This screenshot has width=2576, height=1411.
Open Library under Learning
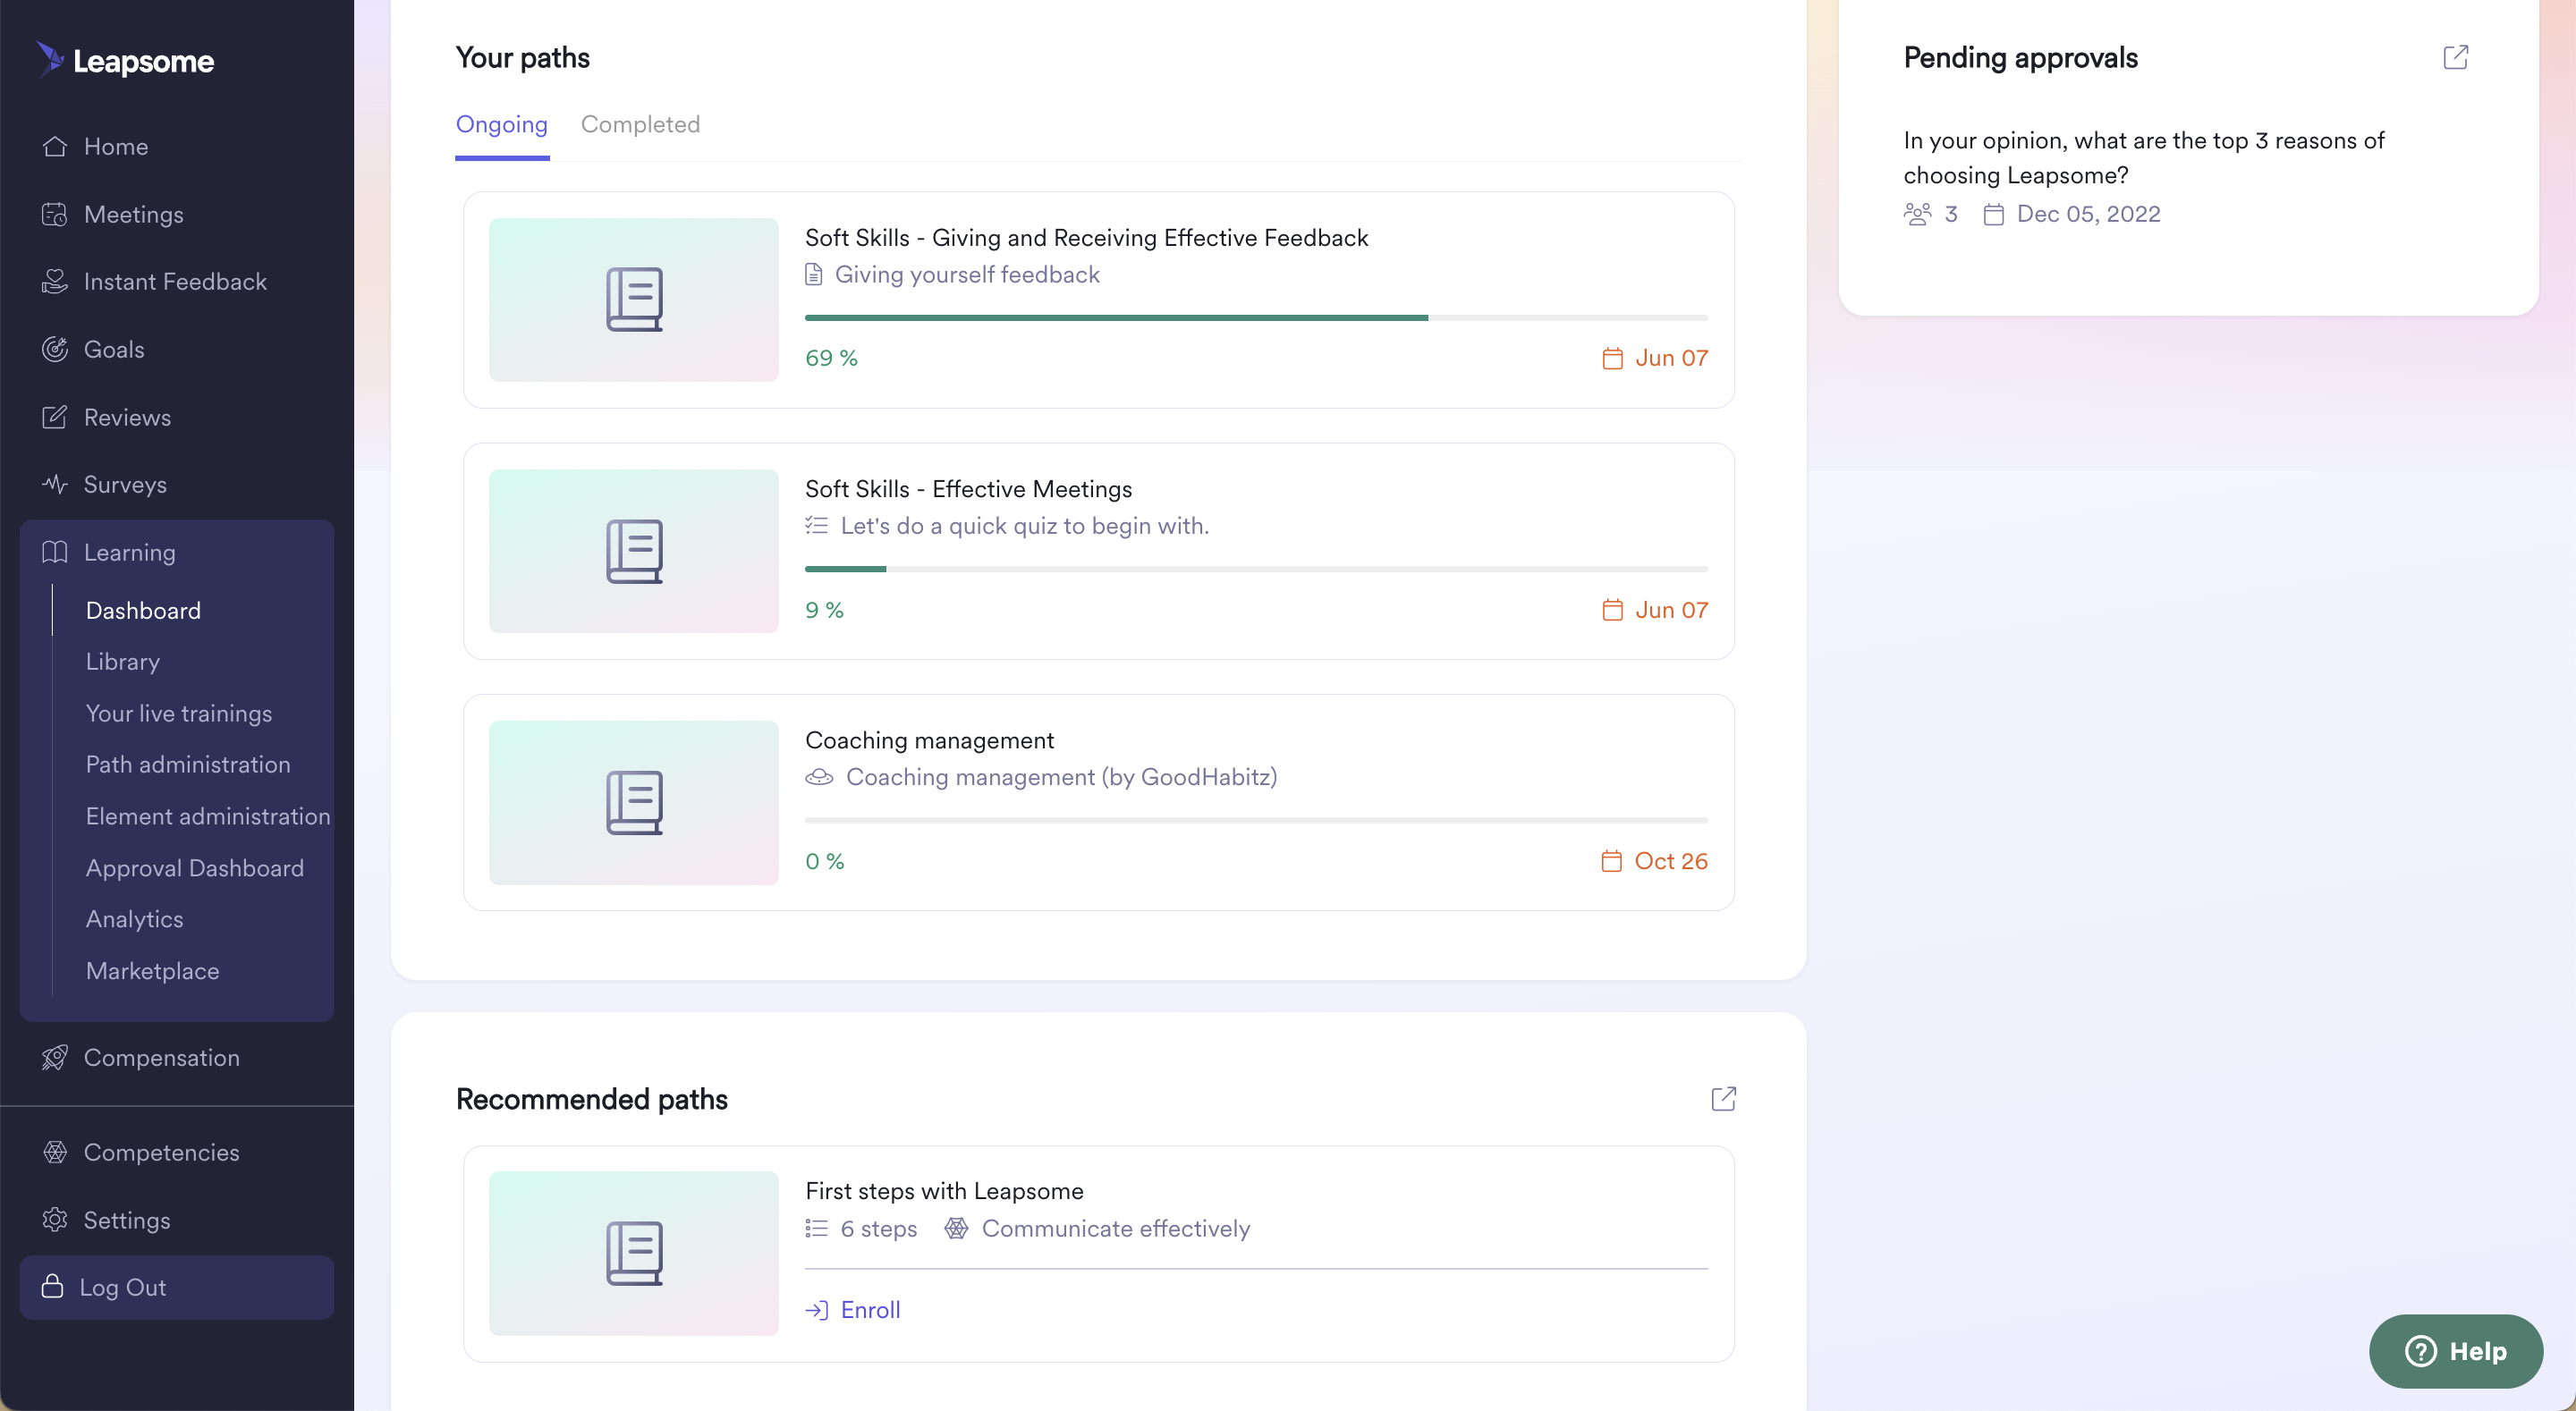(122, 661)
